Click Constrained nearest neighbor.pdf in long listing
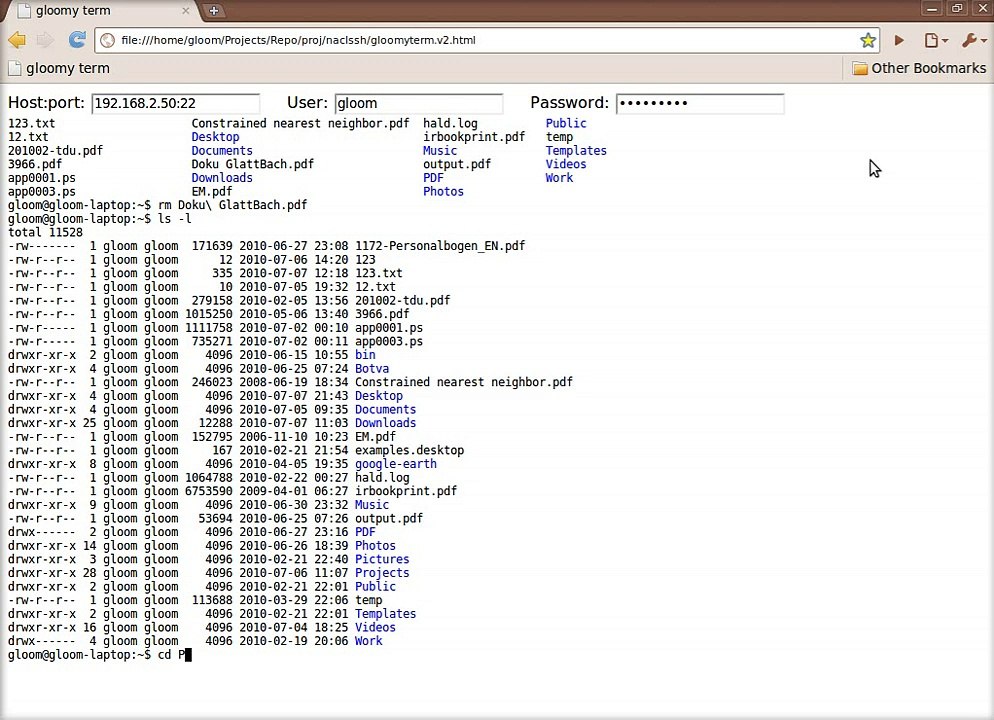The width and height of the screenshot is (994, 720). 464,382
